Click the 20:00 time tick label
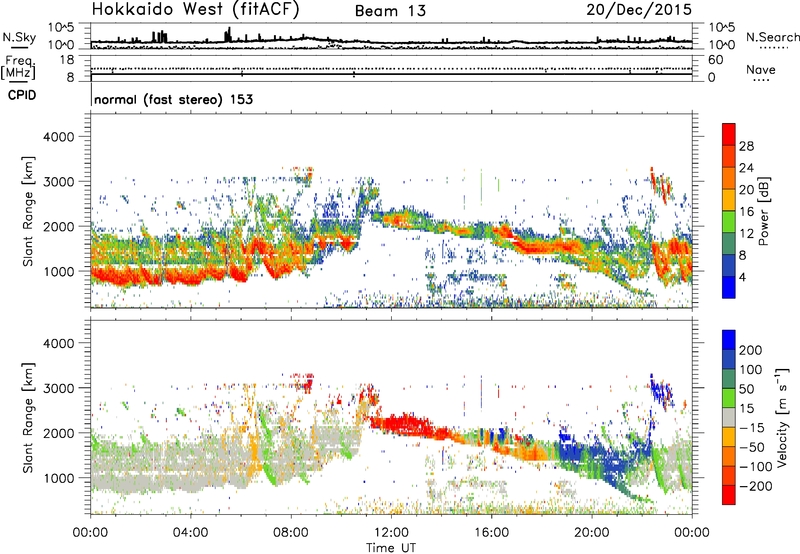 [x=592, y=533]
